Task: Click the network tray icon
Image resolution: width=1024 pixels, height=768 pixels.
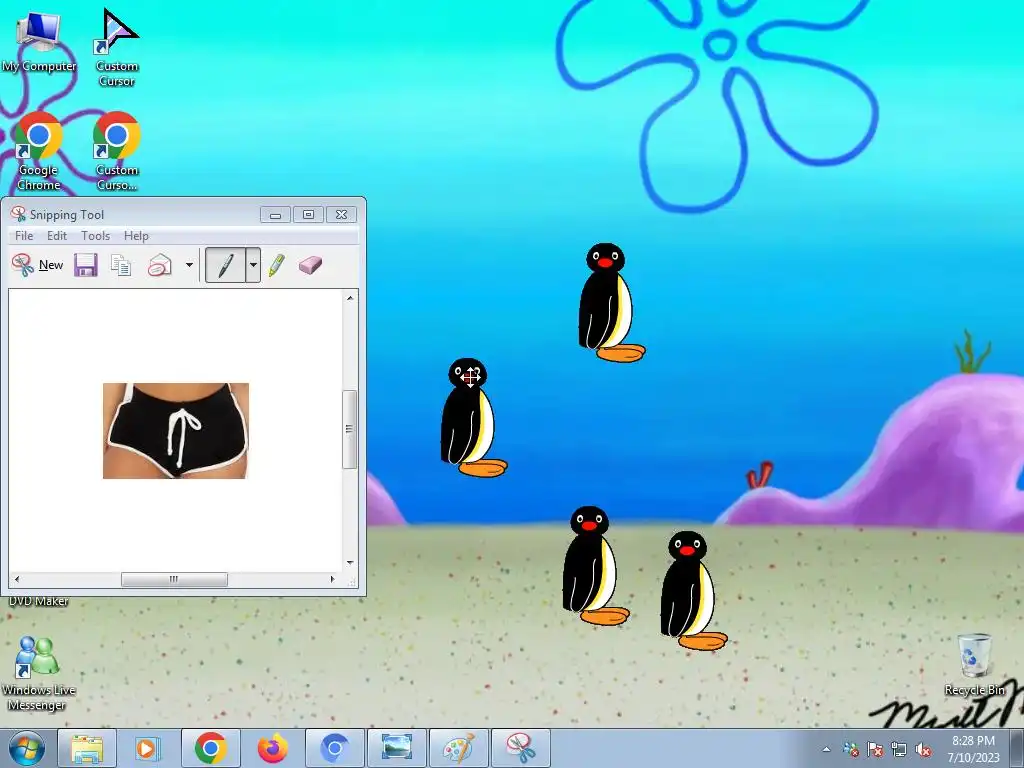Action: tap(899, 749)
